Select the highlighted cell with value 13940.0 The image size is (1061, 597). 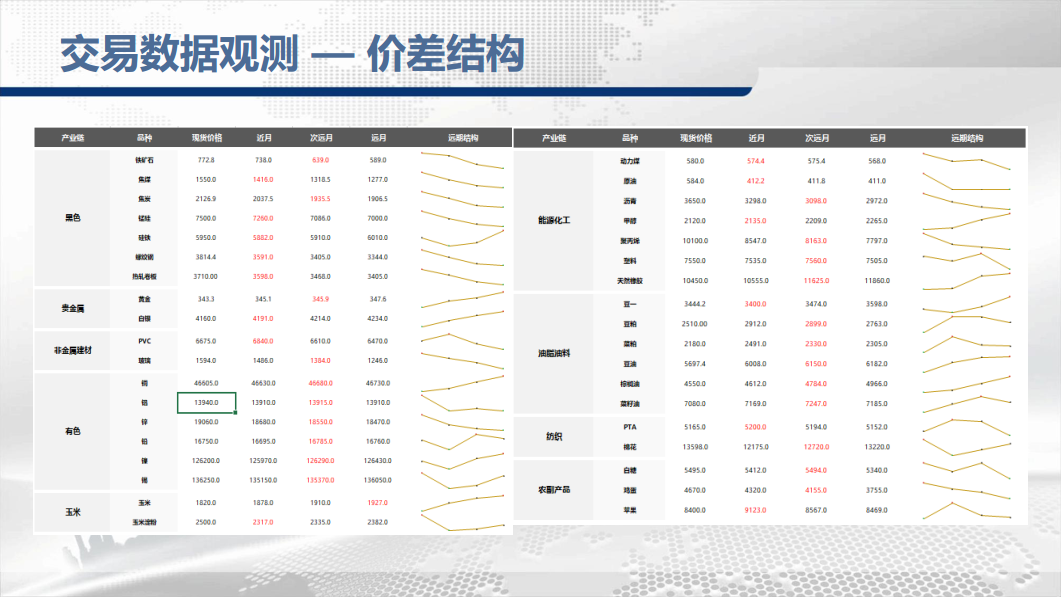(207, 402)
